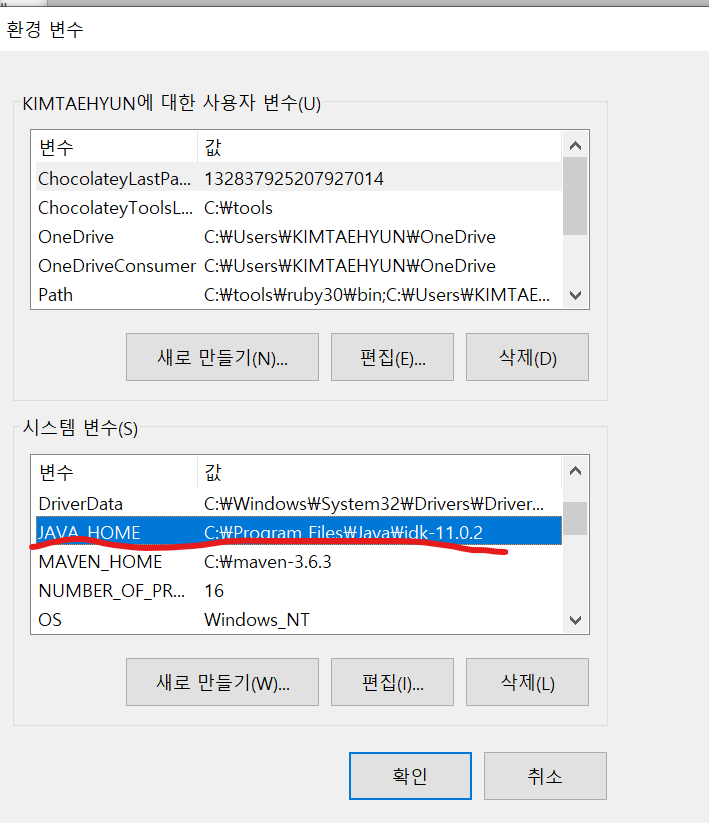Click the C:\Windows\System32\Drivers value
Image resolution: width=709 pixels, height=823 pixels.
pos(374,503)
